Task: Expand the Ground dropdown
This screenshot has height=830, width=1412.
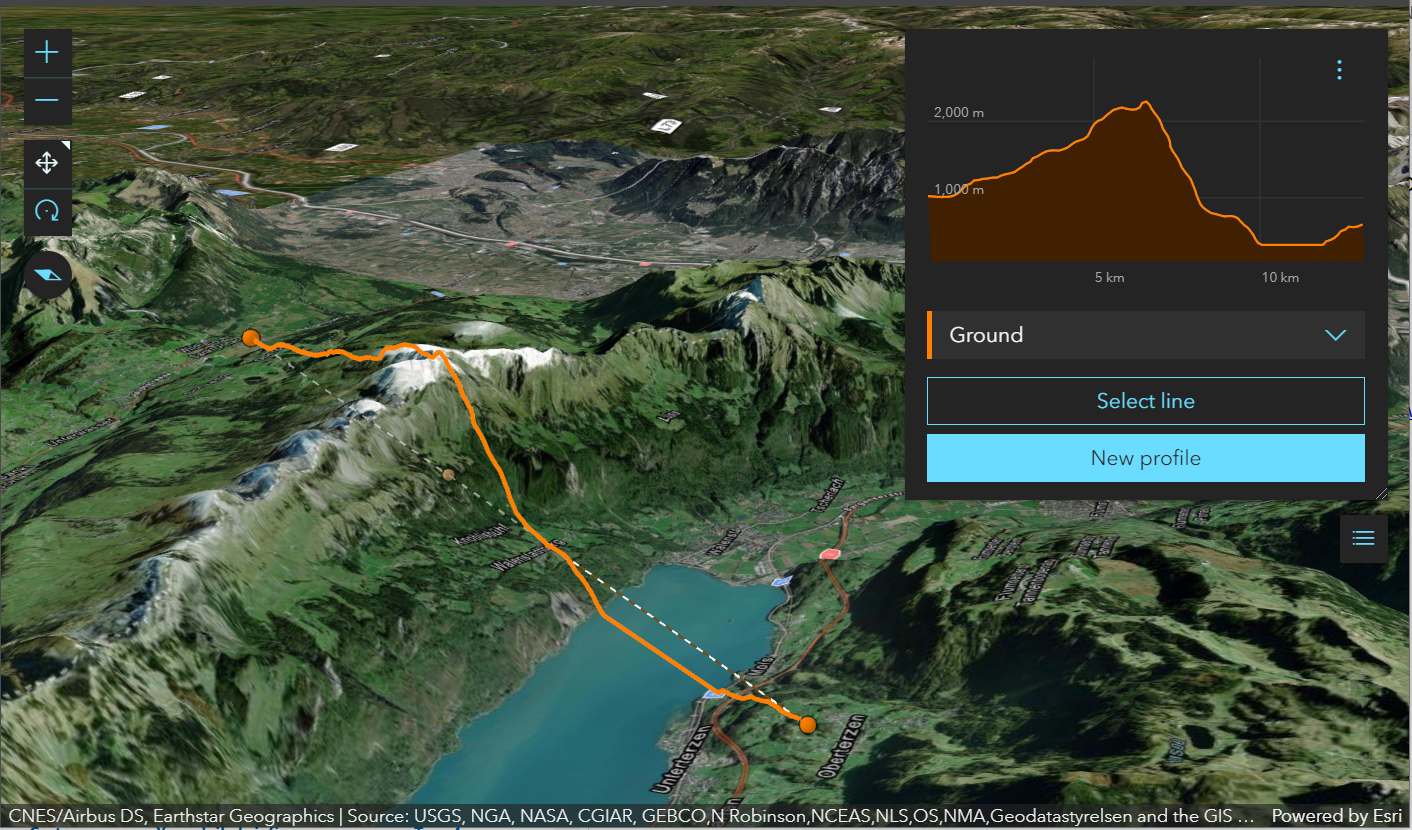Action: [1336, 335]
